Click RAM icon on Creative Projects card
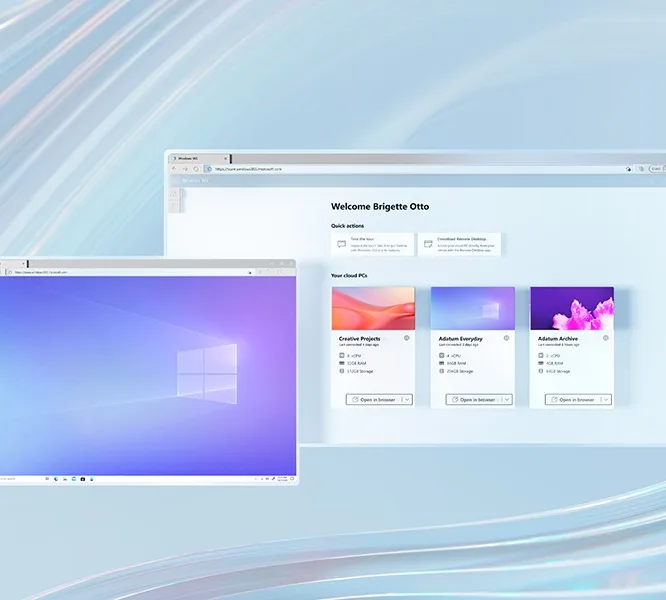Image resolution: width=666 pixels, height=600 pixels. [341, 363]
